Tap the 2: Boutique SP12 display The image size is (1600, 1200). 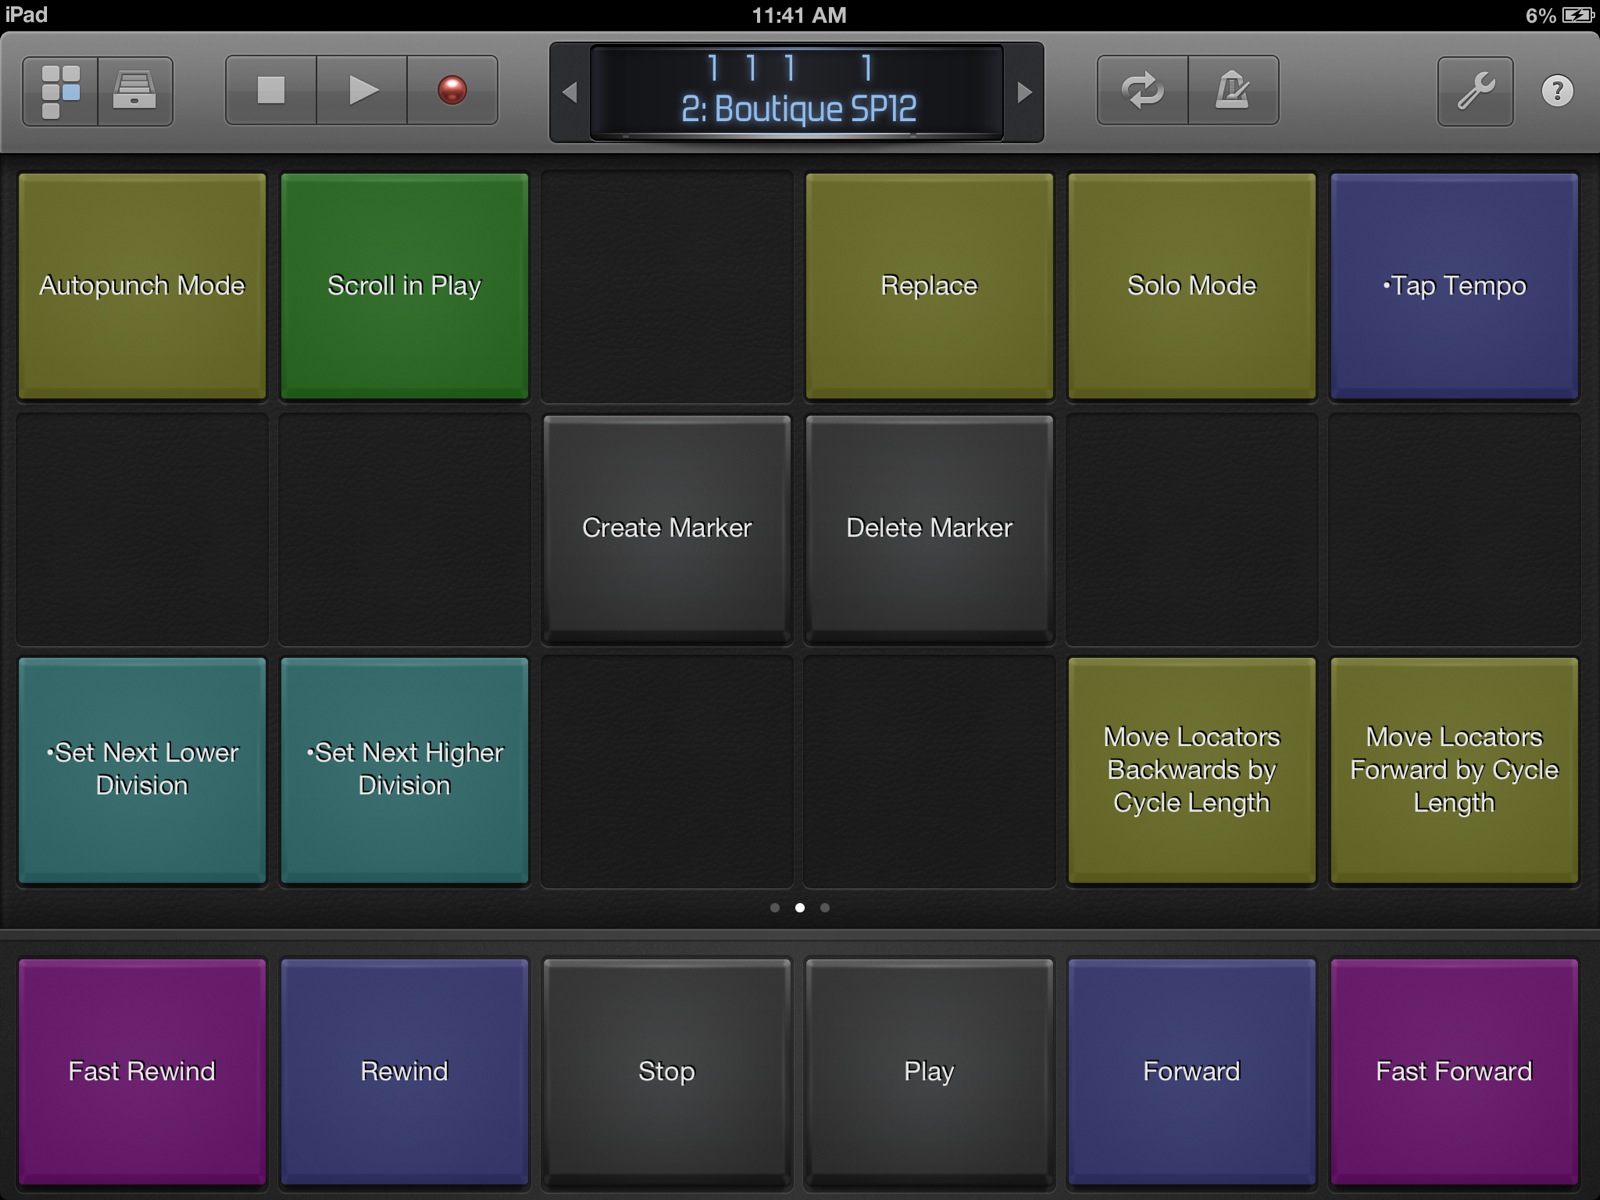[797, 92]
